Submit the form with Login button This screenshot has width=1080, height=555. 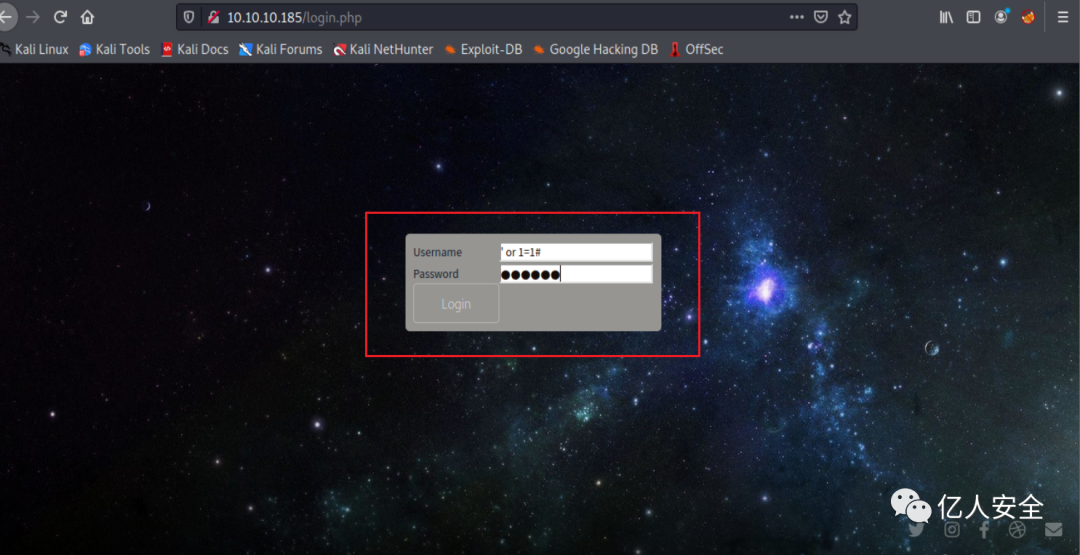click(456, 304)
